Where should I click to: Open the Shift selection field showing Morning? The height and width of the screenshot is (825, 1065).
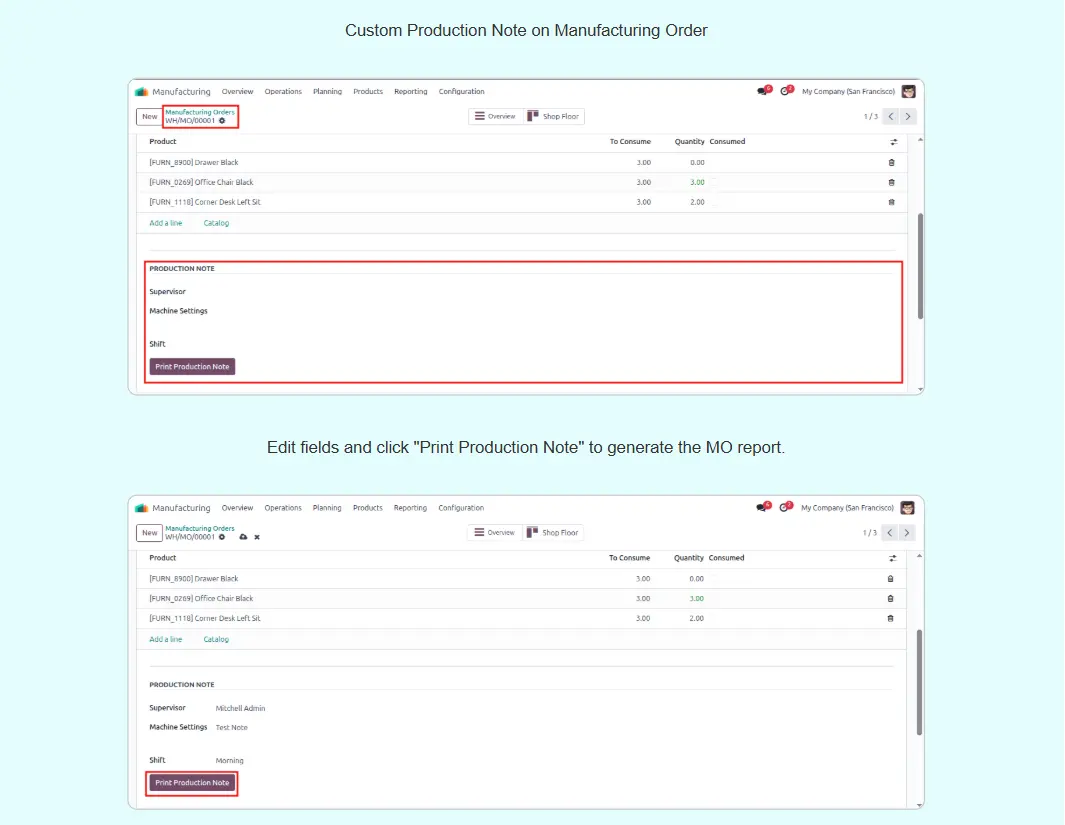230,761
